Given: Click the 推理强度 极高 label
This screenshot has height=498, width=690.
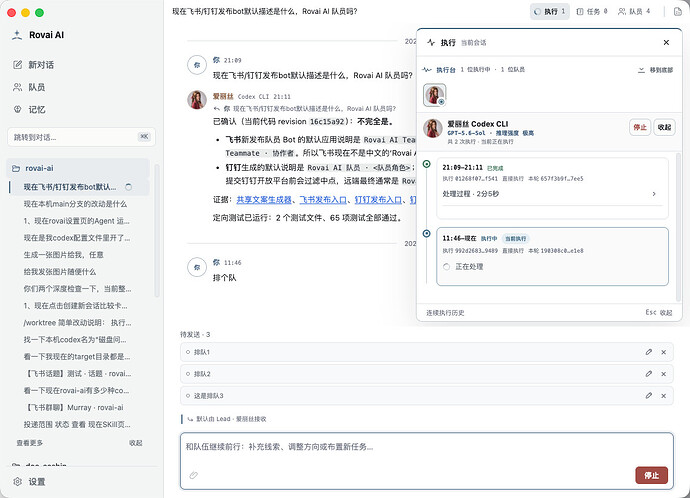Looking at the screenshot, I should 515,133.
